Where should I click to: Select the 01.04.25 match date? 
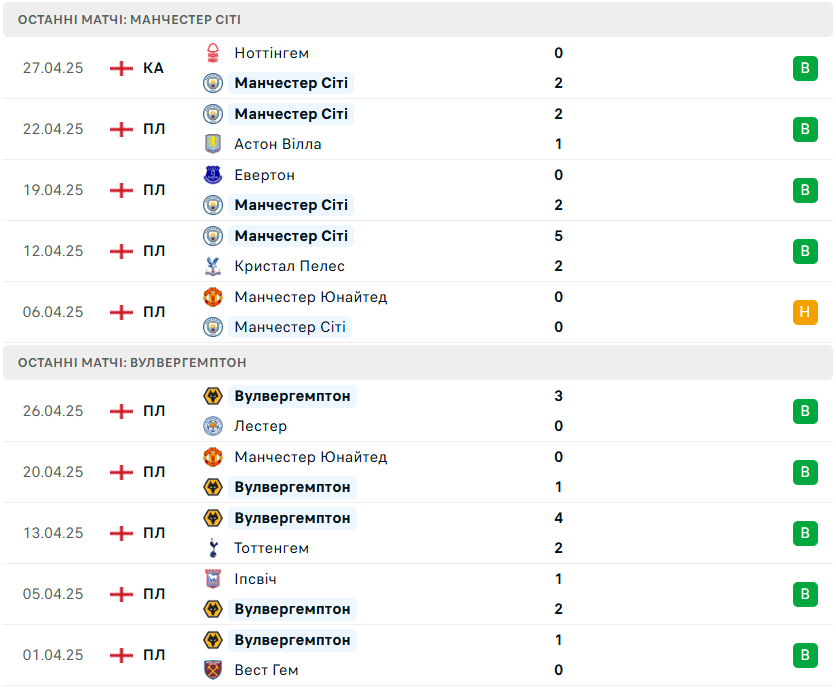[x=53, y=655]
